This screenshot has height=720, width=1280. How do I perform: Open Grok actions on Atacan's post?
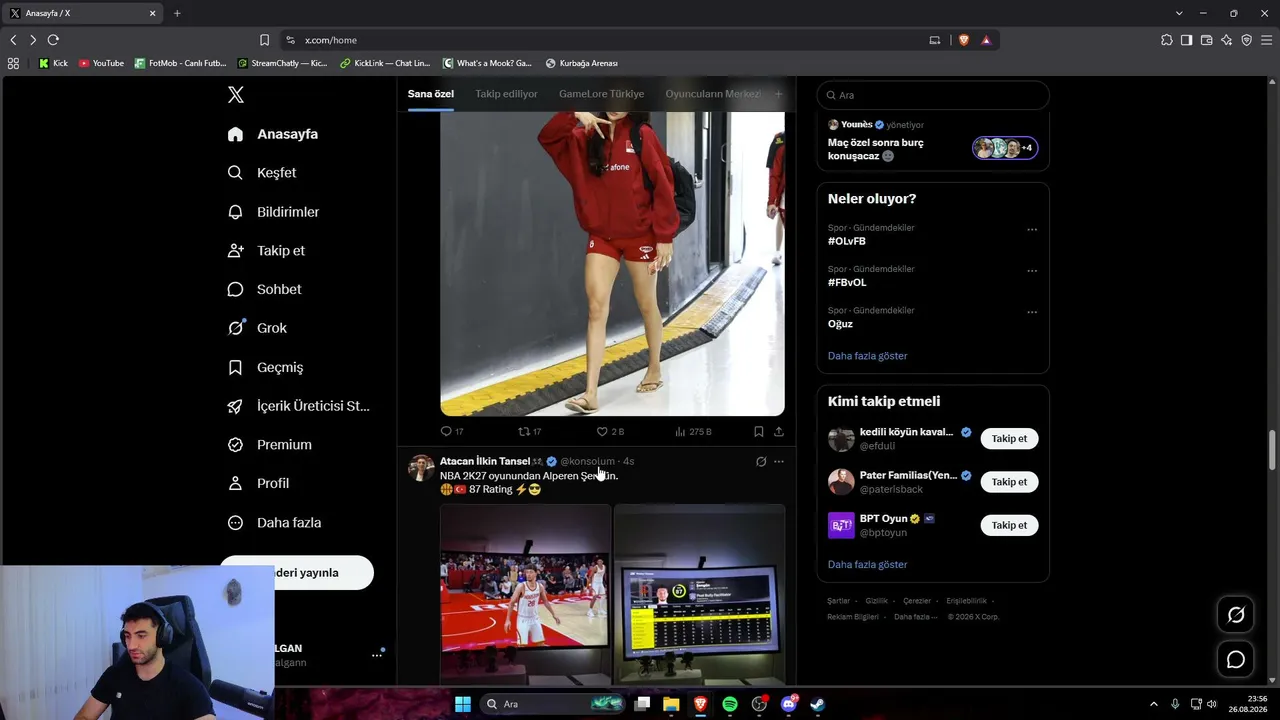click(x=761, y=462)
